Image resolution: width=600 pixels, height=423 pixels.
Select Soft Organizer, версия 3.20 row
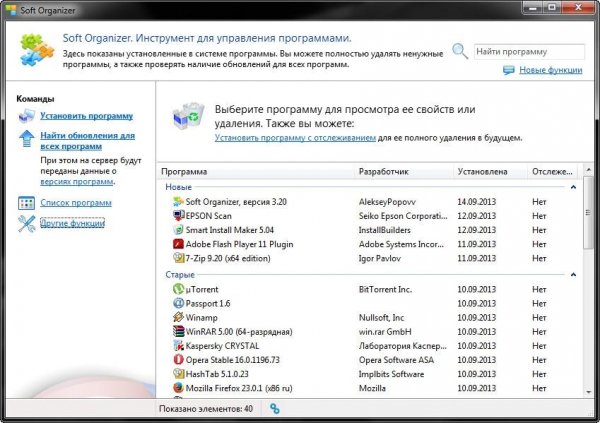(x=236, y=202)
